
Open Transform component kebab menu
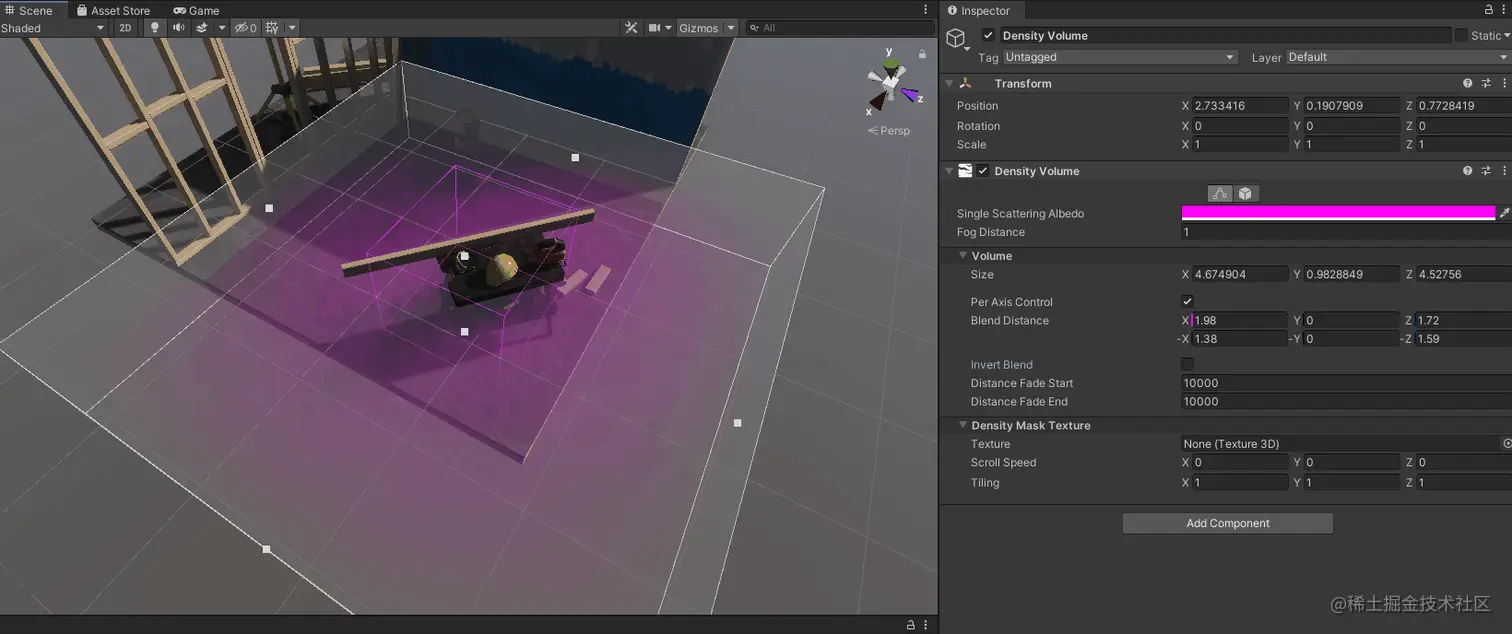pos(1503,84)
